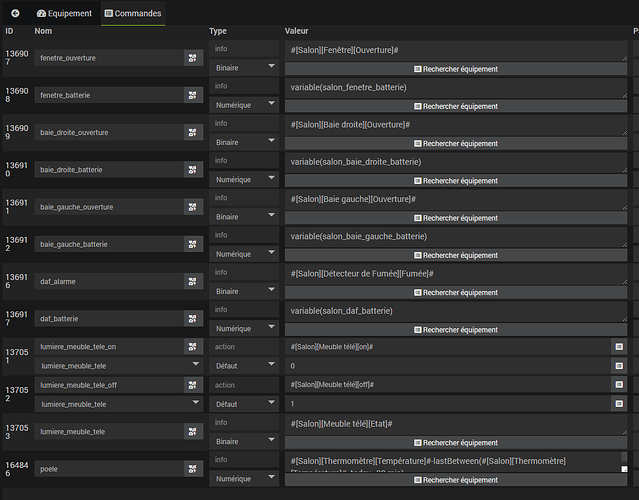
Task: Click list icon beside value 1
Action: pos(619,403)
